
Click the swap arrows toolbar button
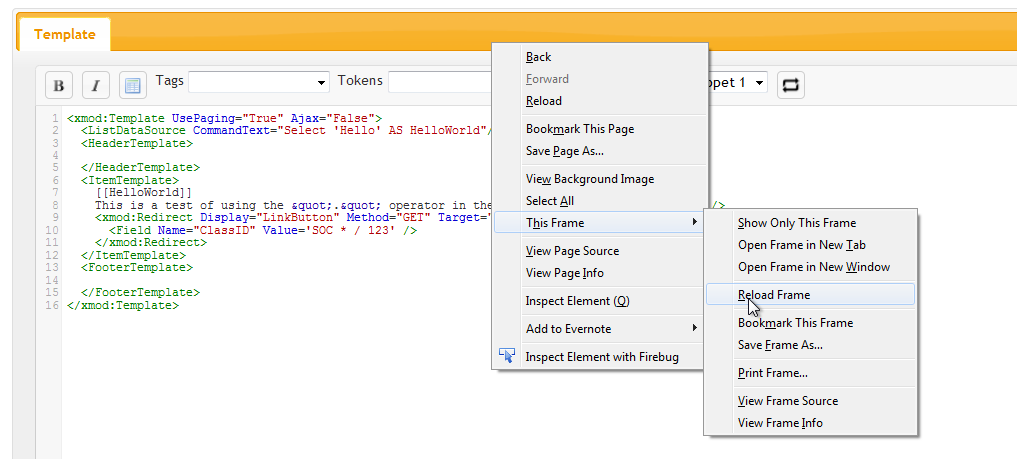(x=791, y=85)
